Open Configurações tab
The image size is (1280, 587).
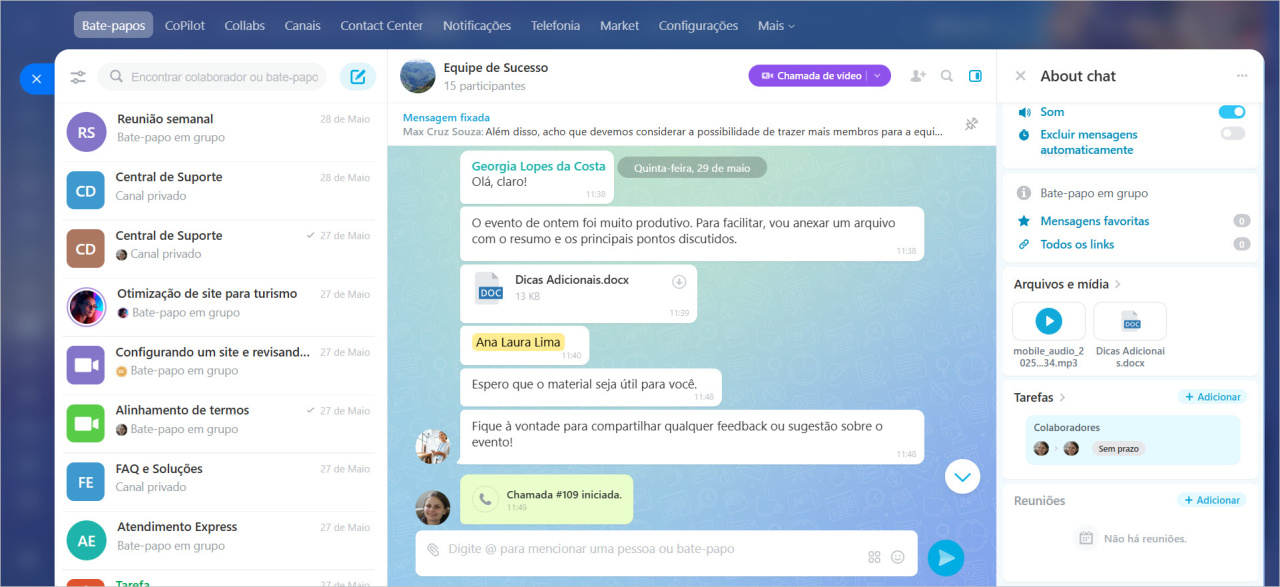(x=698, y=25)
